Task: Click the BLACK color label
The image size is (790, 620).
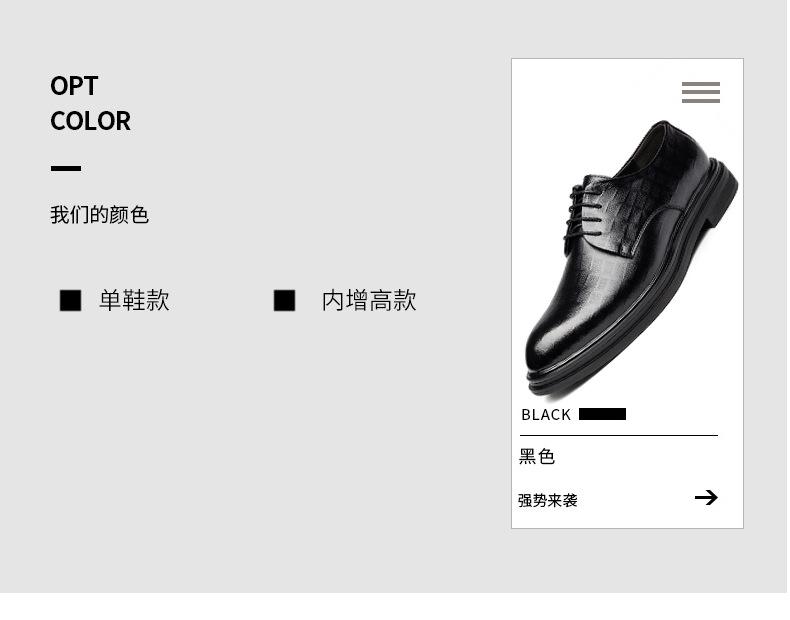Action: coord(546,415)
